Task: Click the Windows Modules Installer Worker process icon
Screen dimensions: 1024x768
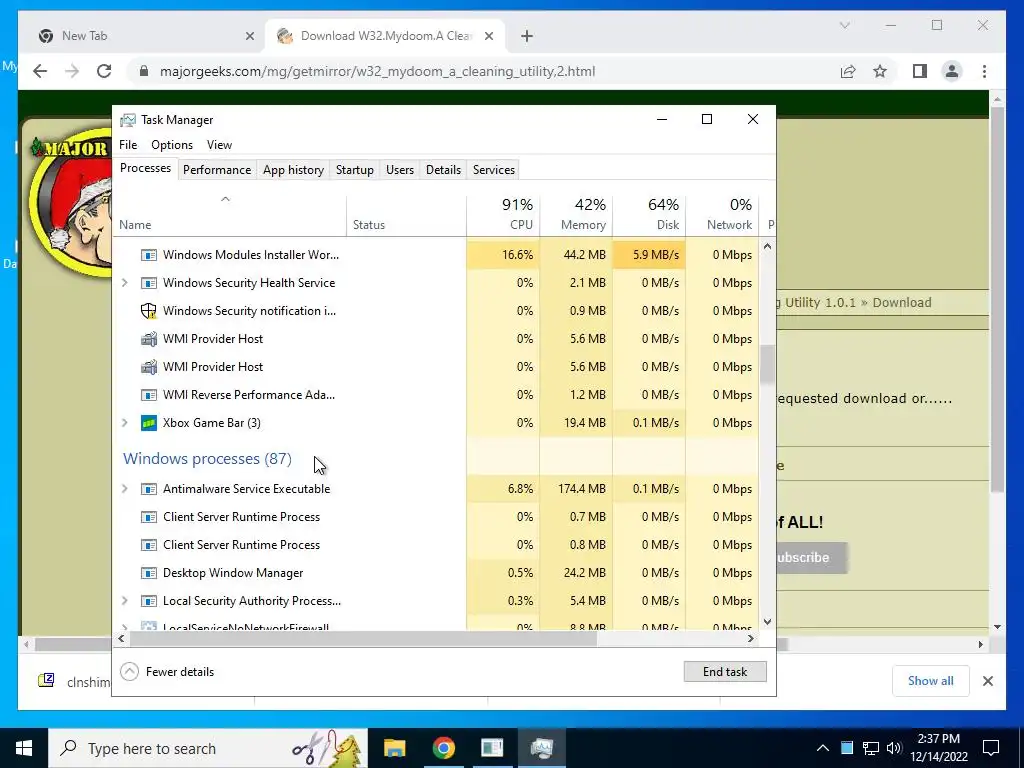Action: click(149, 255)
